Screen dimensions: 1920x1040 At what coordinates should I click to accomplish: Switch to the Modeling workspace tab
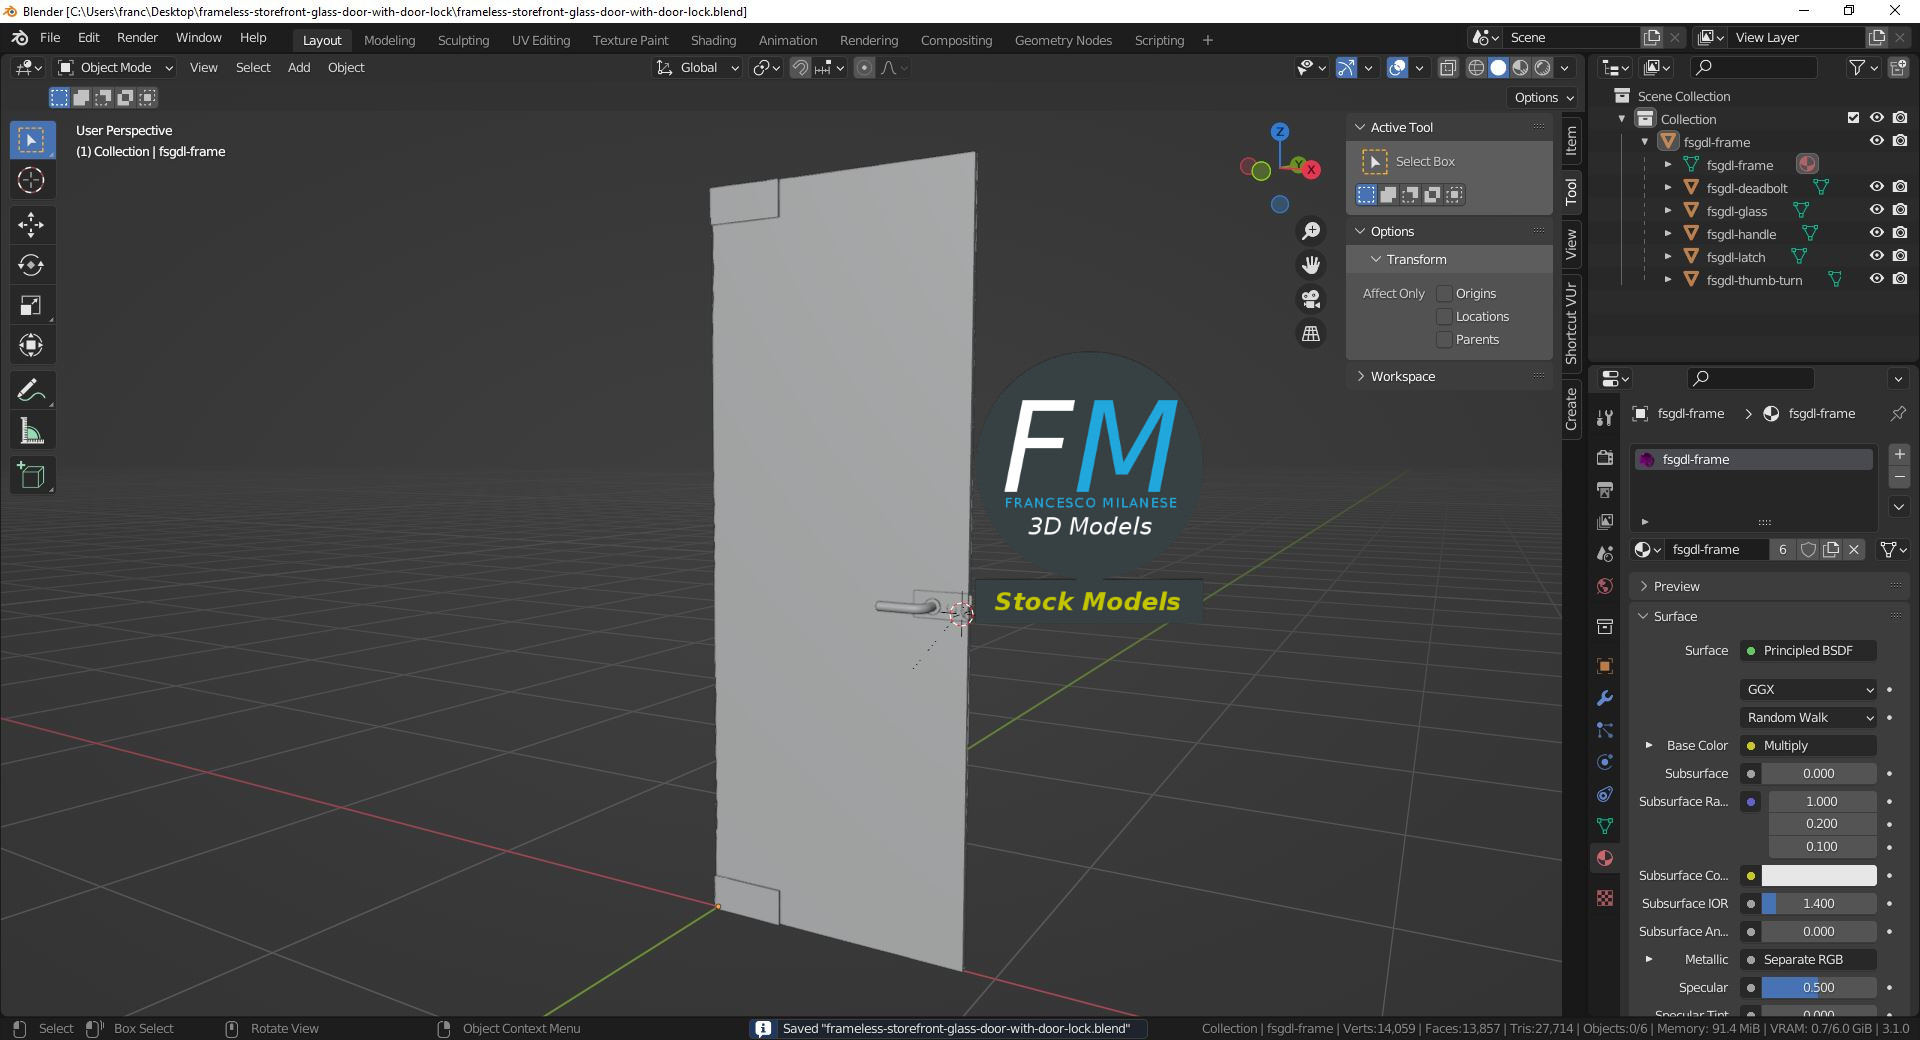click(389, 40)
